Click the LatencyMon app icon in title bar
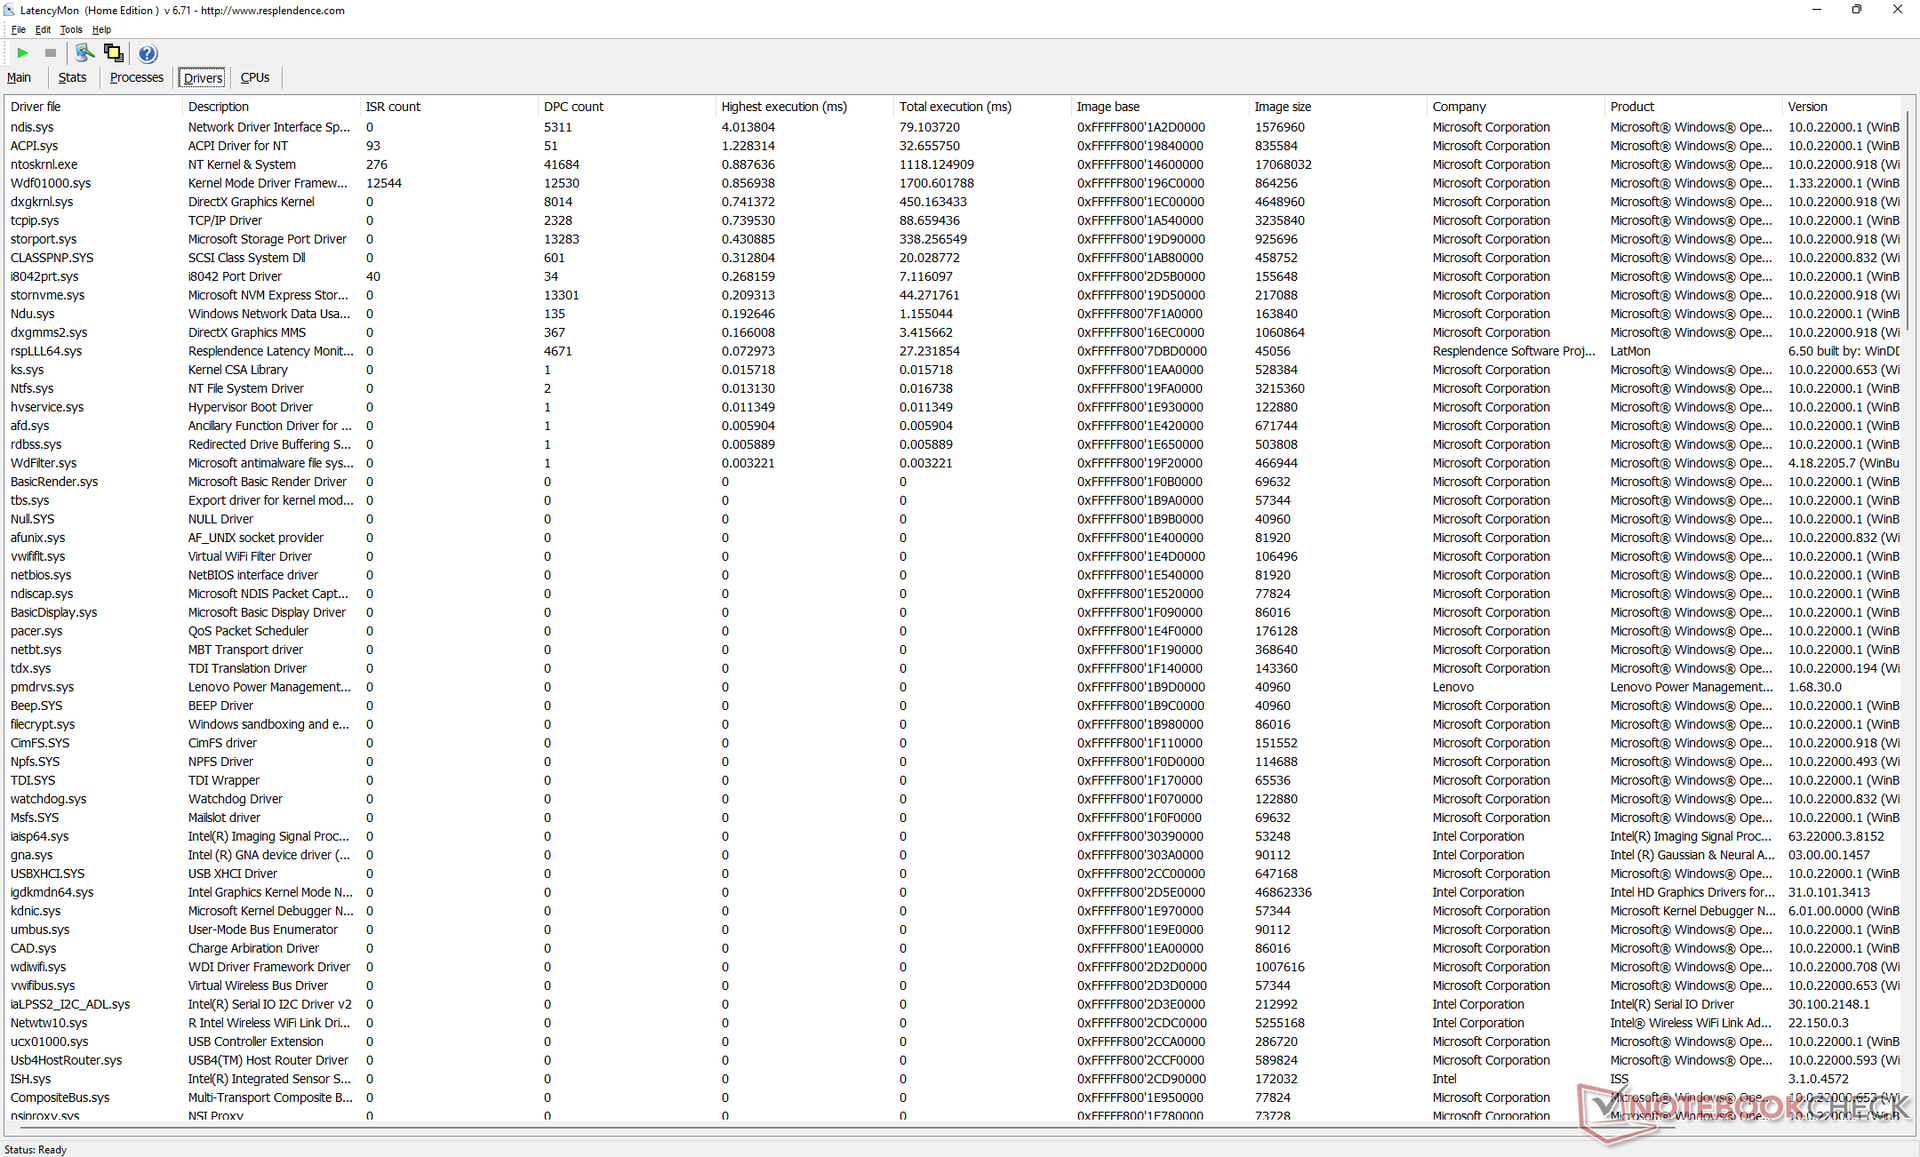The height and width of the screenshot is (1157, 1920). pyautogui.click(x=9, y=10)
